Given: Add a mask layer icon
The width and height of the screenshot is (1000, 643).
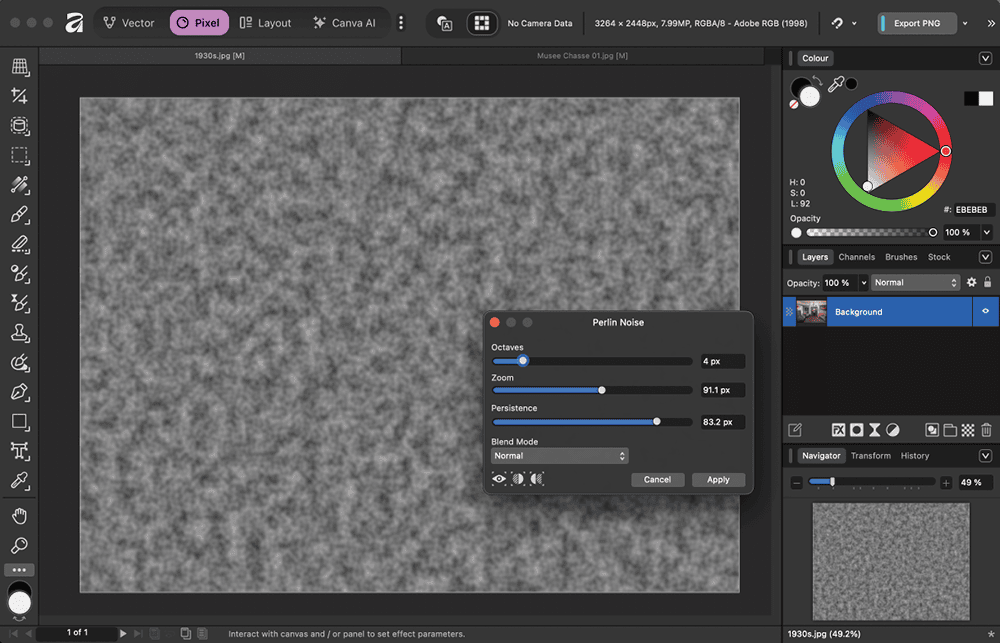Looking at the screenshot, I should [x=857, y=430].
